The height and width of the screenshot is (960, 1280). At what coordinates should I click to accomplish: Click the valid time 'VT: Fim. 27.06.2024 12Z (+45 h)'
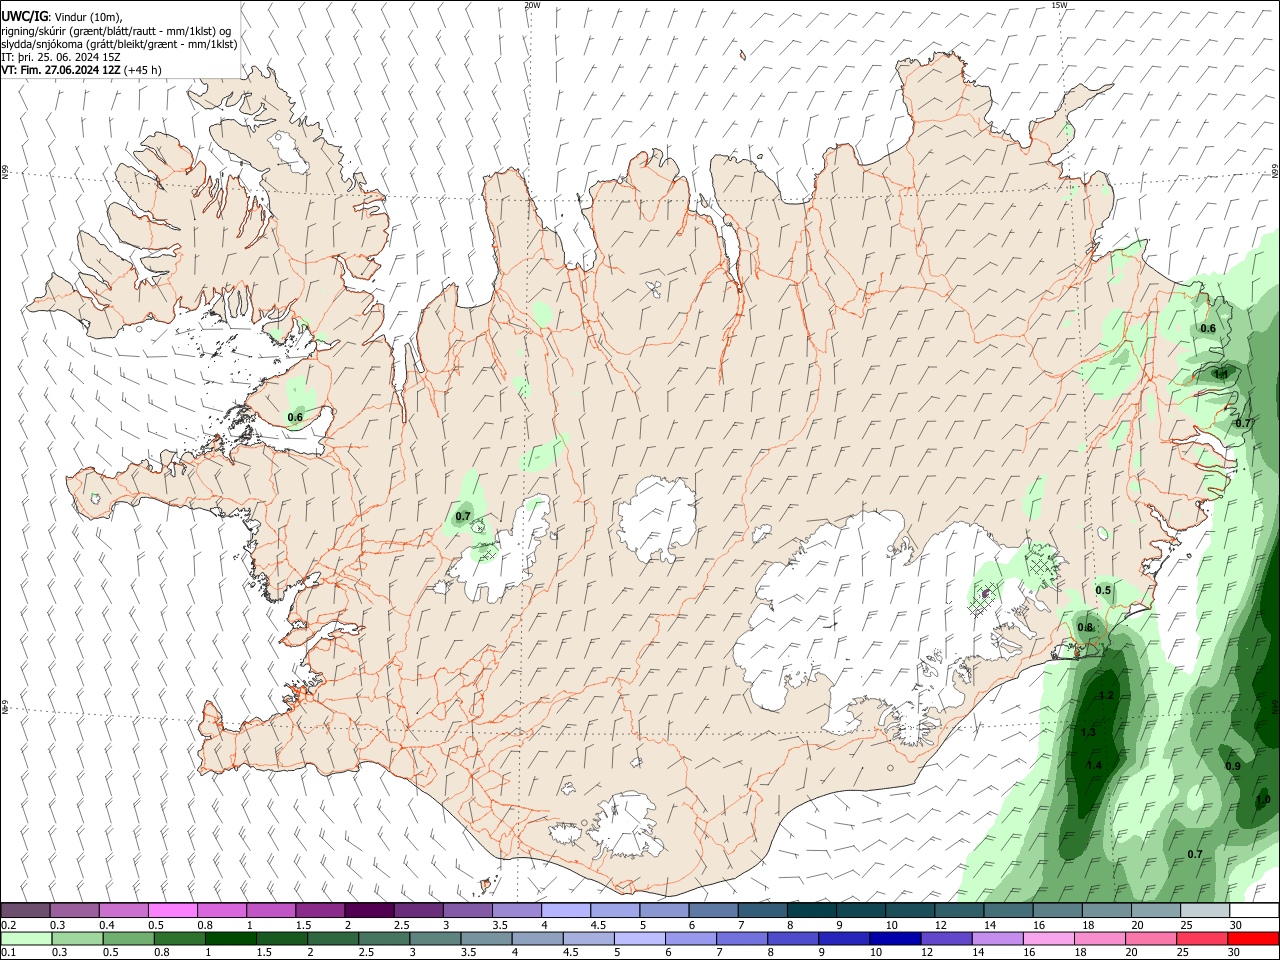(x=82, y=70)
